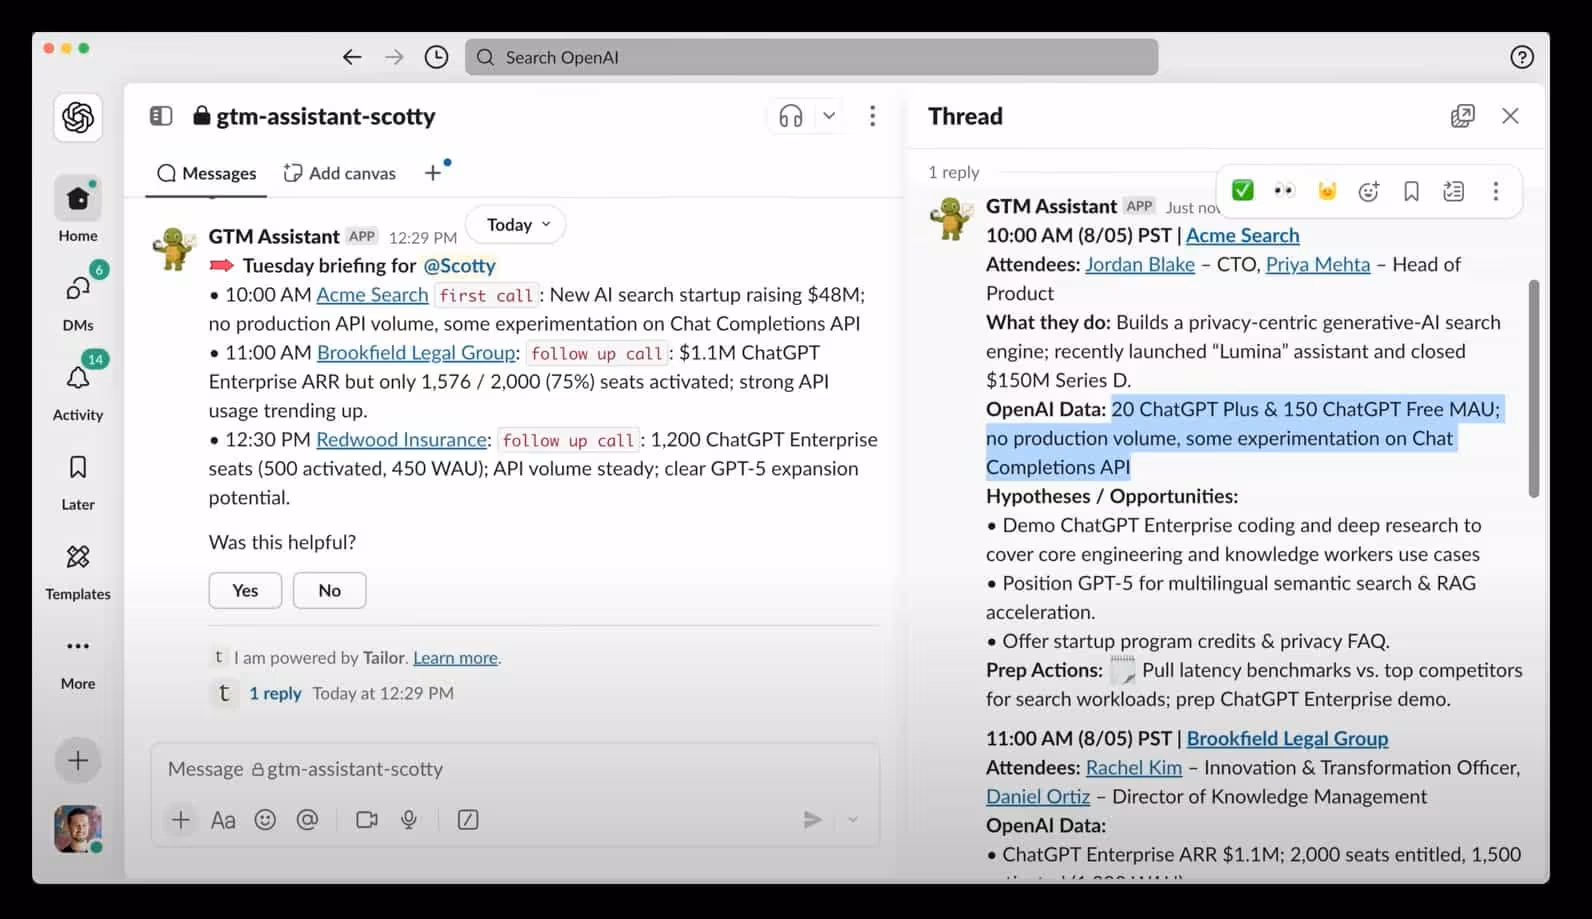
Task: Open Acme Search link in thread
Action: click(x=1242, y=235)
